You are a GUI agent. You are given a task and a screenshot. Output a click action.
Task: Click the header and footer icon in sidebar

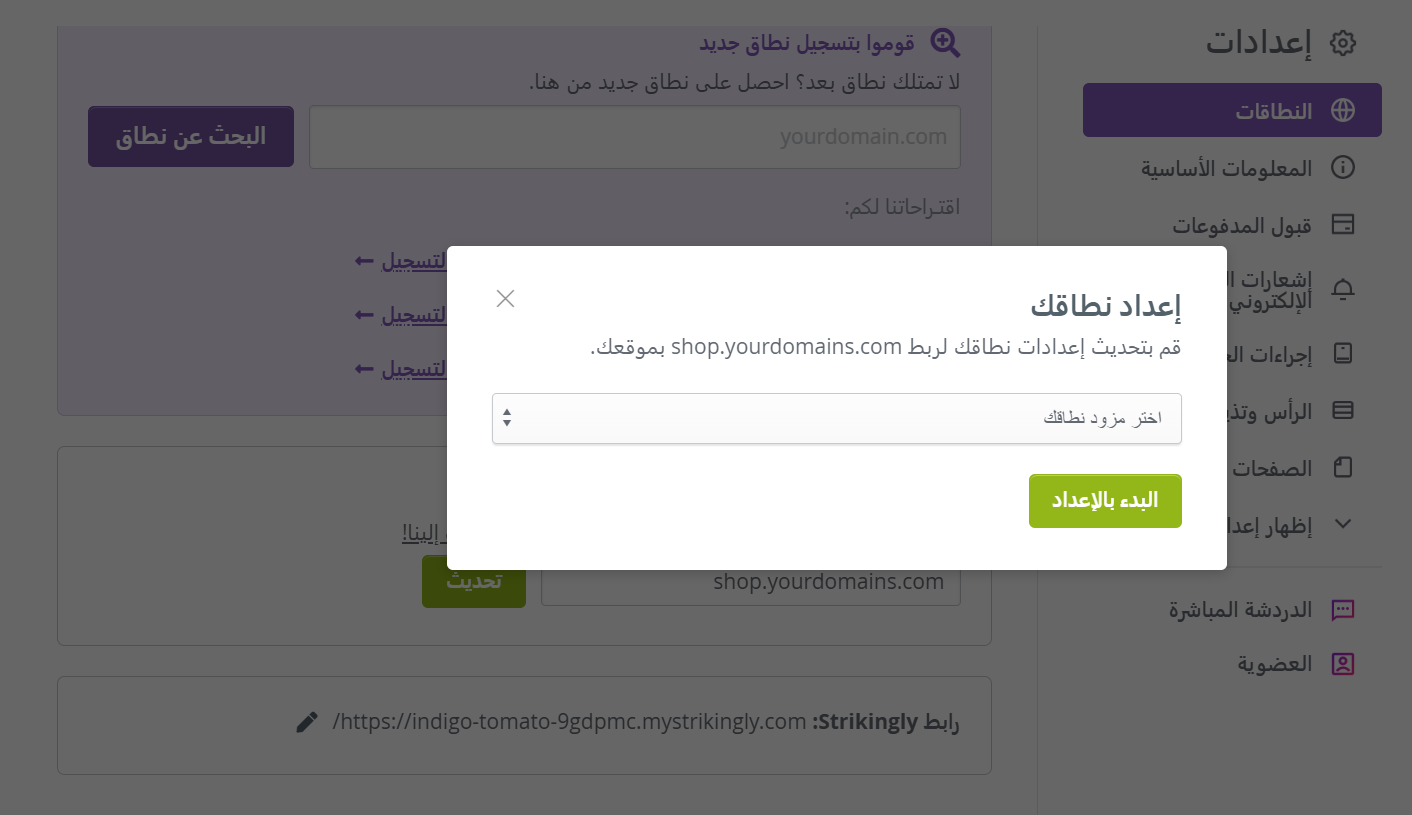pos(1343,410)
